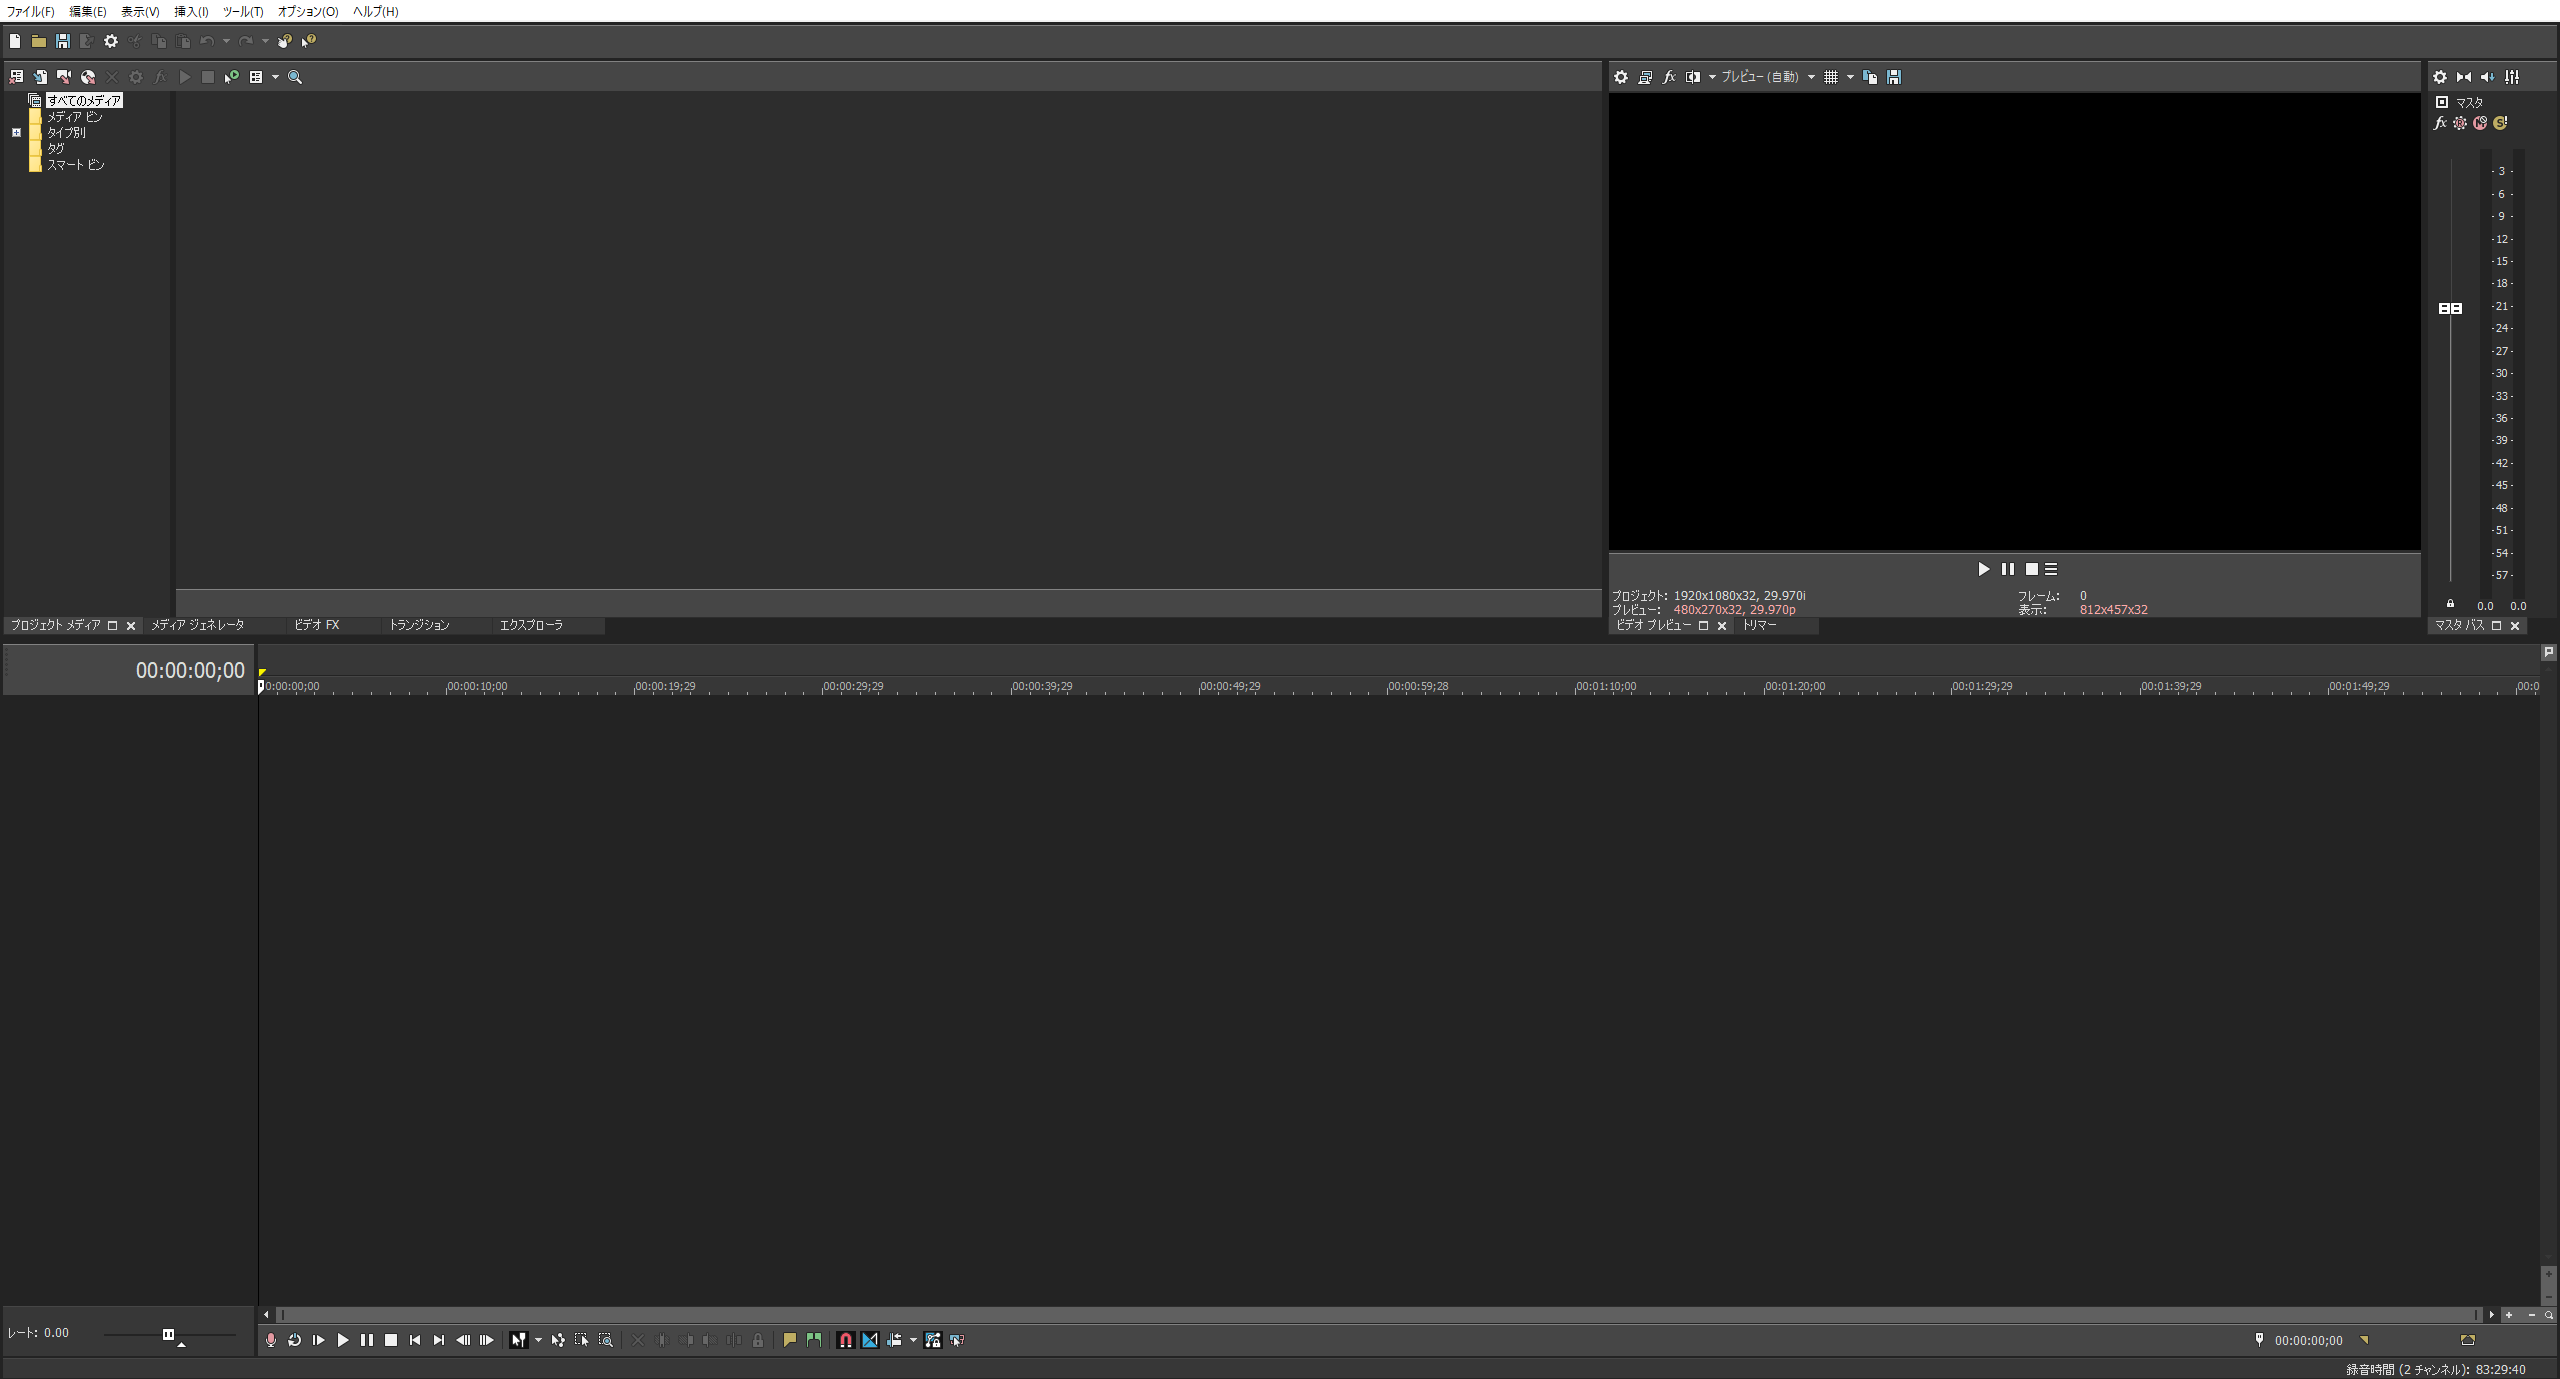The width and height of the screenshot is (2560, 1379).
Task: Open Video Output FX in preview toolbar
Action: coord(1669,77)
